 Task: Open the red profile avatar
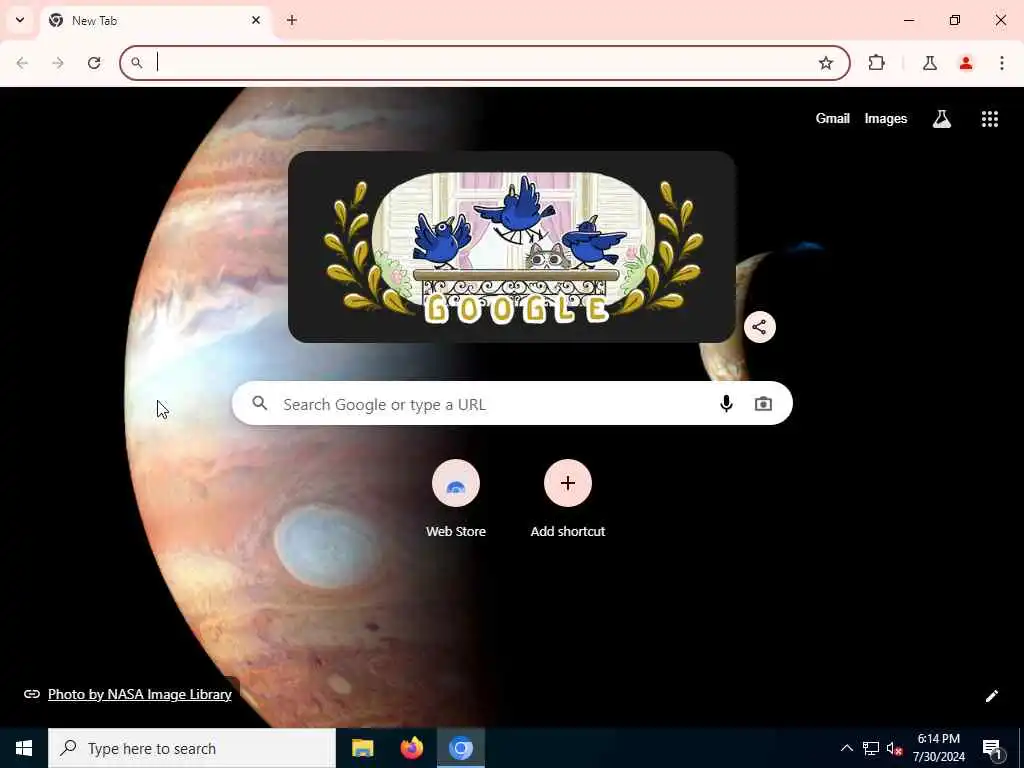point(966,63)
